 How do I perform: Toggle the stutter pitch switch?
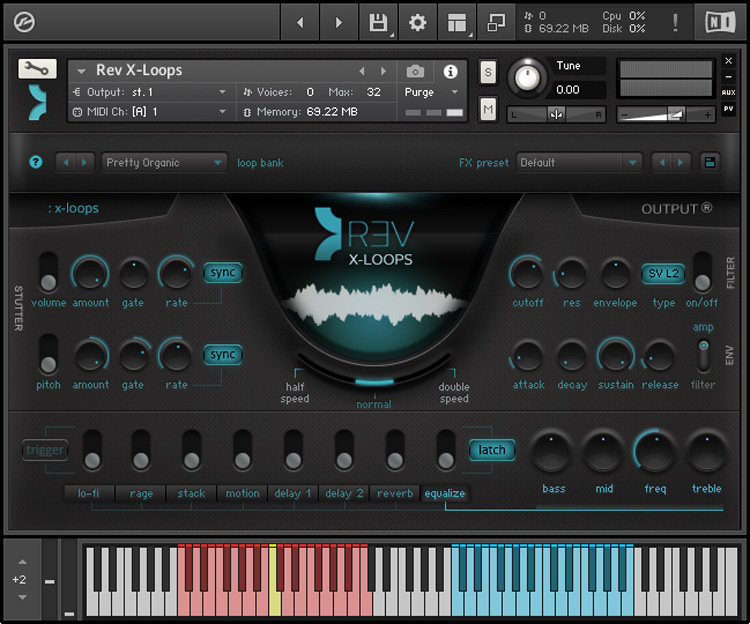48,354
